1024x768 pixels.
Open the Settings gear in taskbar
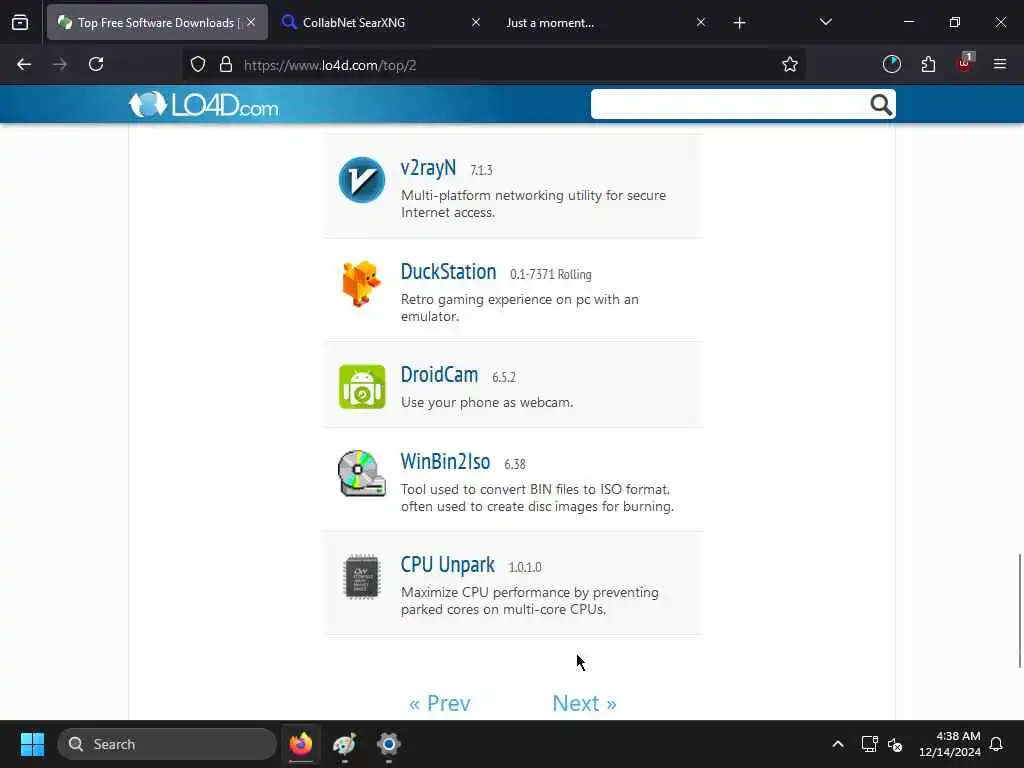click(389, 744)
